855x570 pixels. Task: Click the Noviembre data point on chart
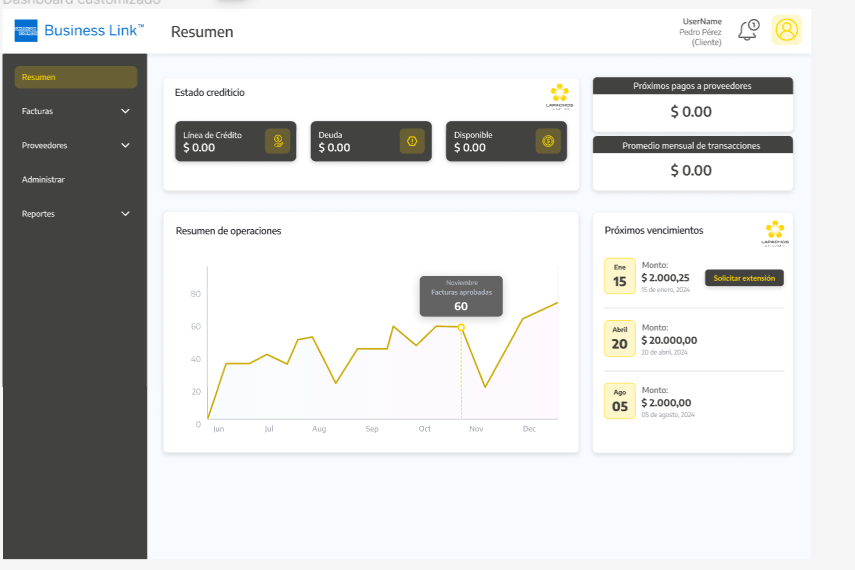[461, 327]
